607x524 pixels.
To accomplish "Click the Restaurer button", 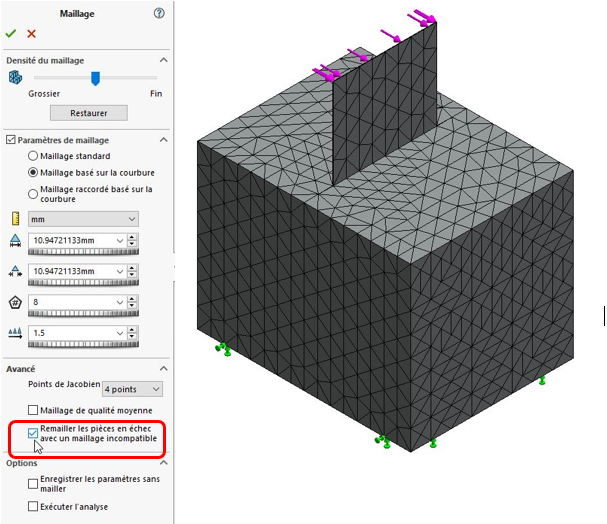I will click(89, 113).
